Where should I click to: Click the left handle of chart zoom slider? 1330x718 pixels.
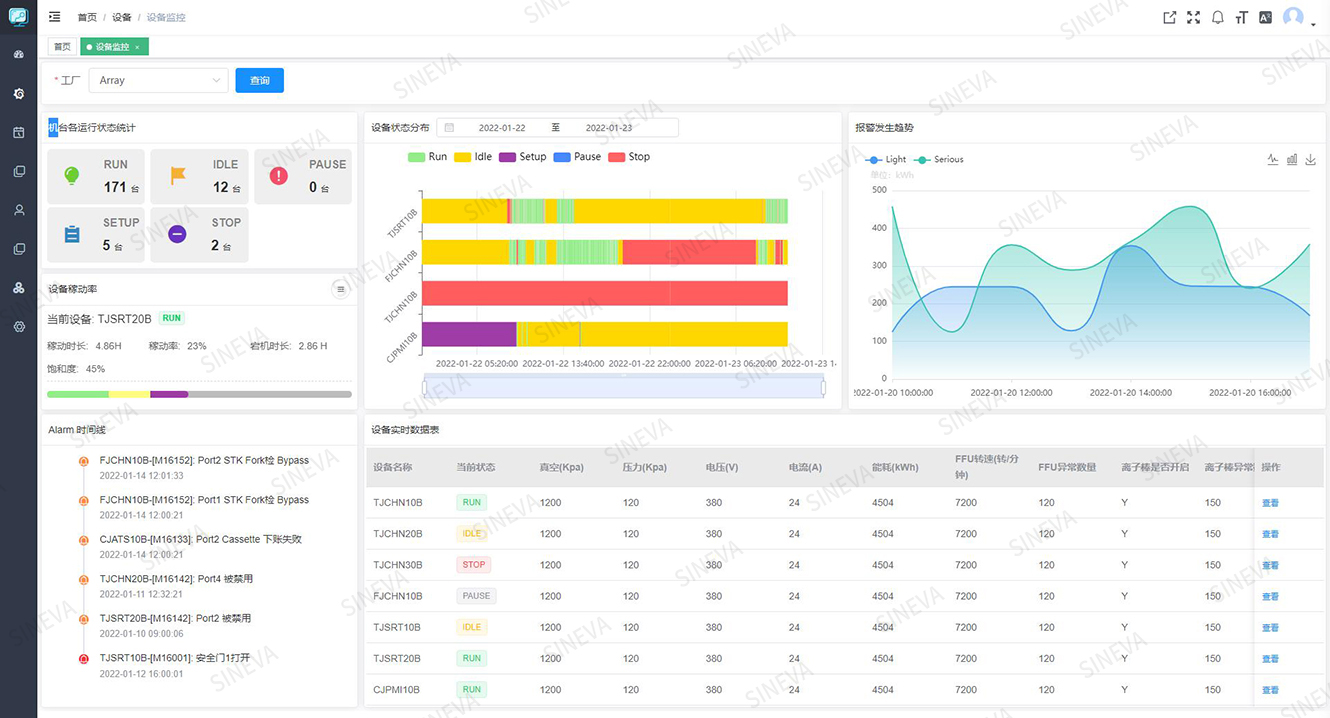424,387
